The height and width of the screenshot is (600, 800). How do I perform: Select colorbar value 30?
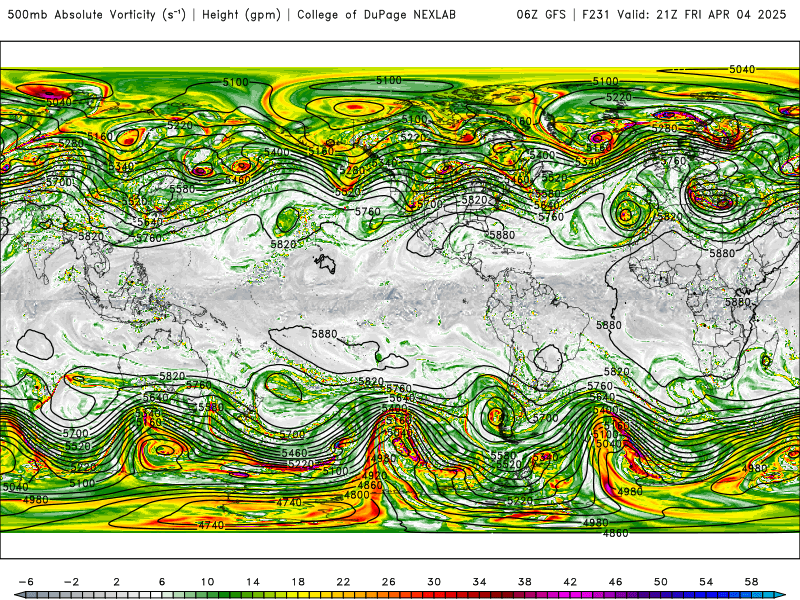click(434, 582)
